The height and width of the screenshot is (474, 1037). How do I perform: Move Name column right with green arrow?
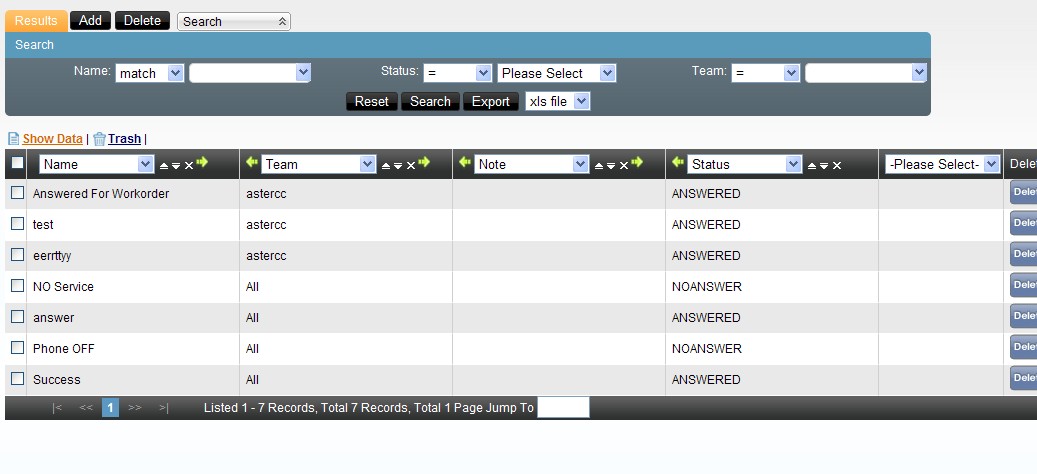coord(203,163)
